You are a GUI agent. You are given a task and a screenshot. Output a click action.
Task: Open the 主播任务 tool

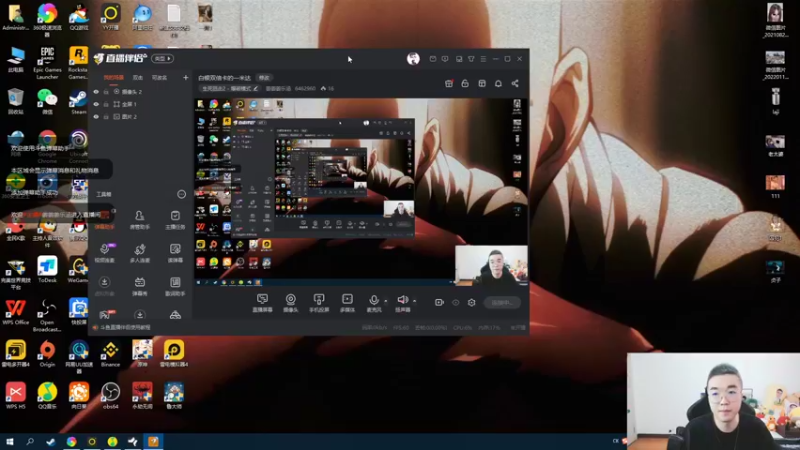pos(175,220)
